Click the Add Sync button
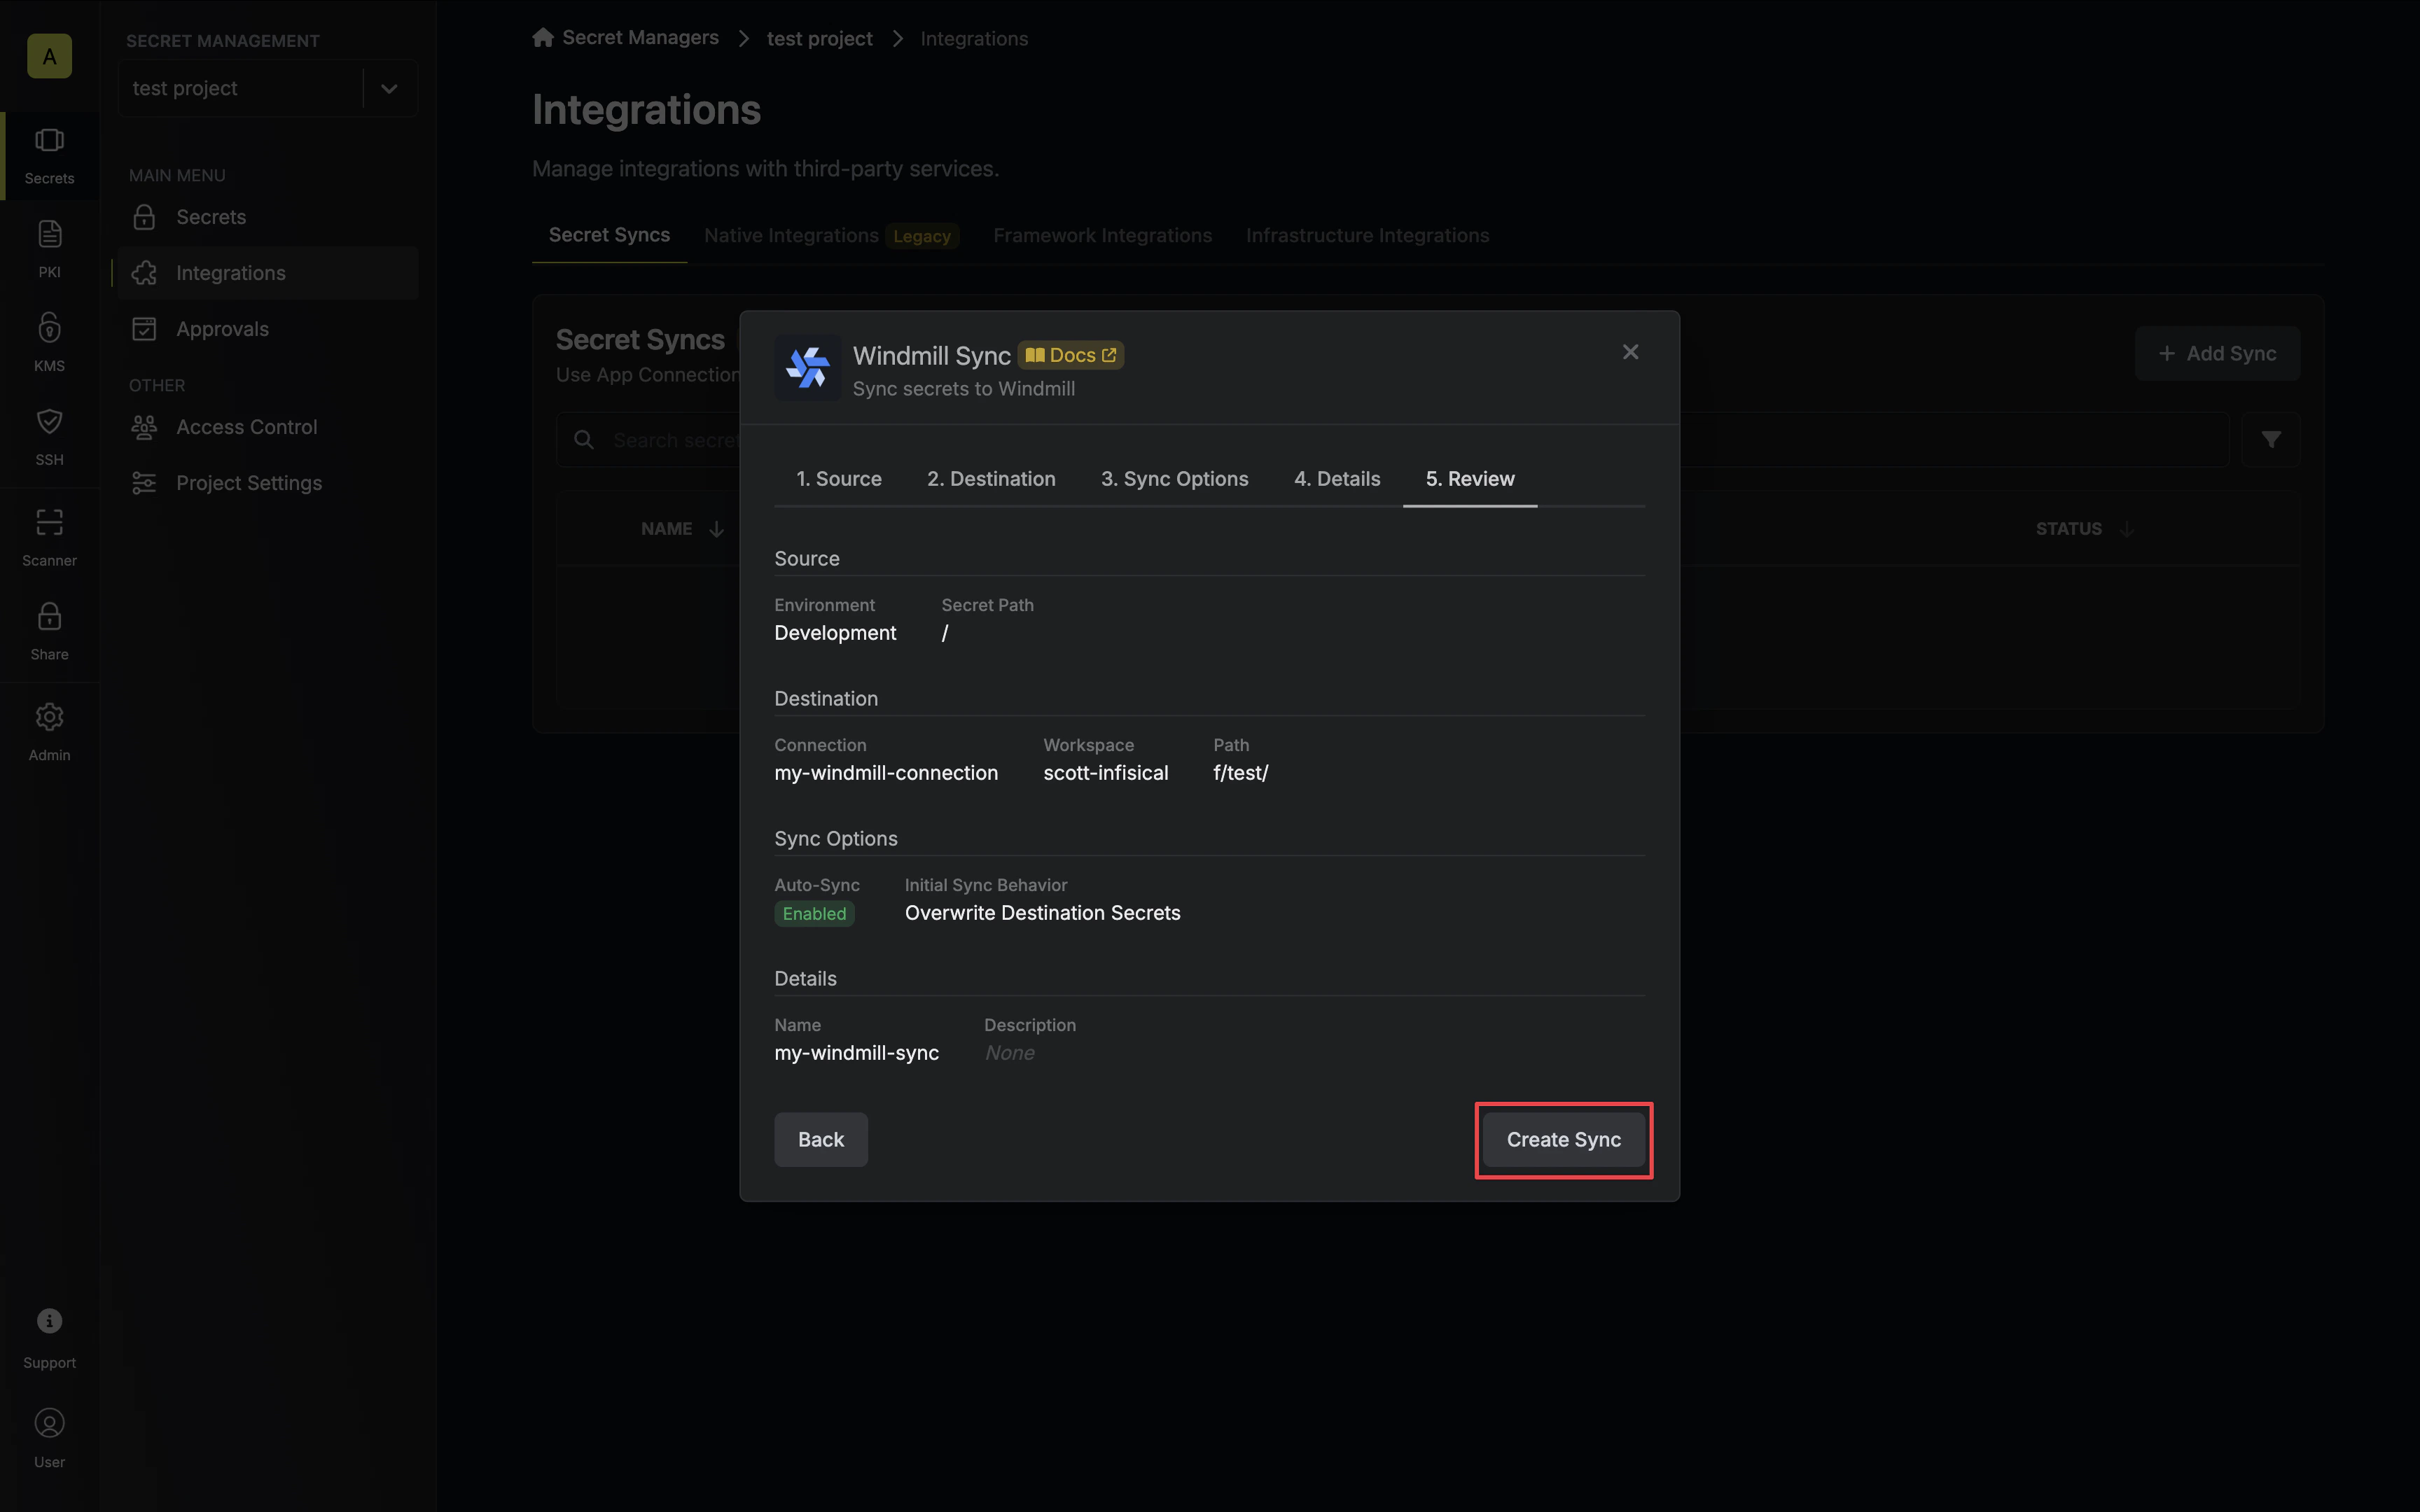 pos(2217,354)
